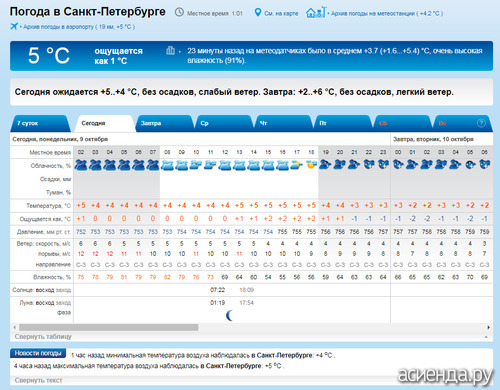
Task: Open the 'Сб' day tab
Action: pos(403,123)
